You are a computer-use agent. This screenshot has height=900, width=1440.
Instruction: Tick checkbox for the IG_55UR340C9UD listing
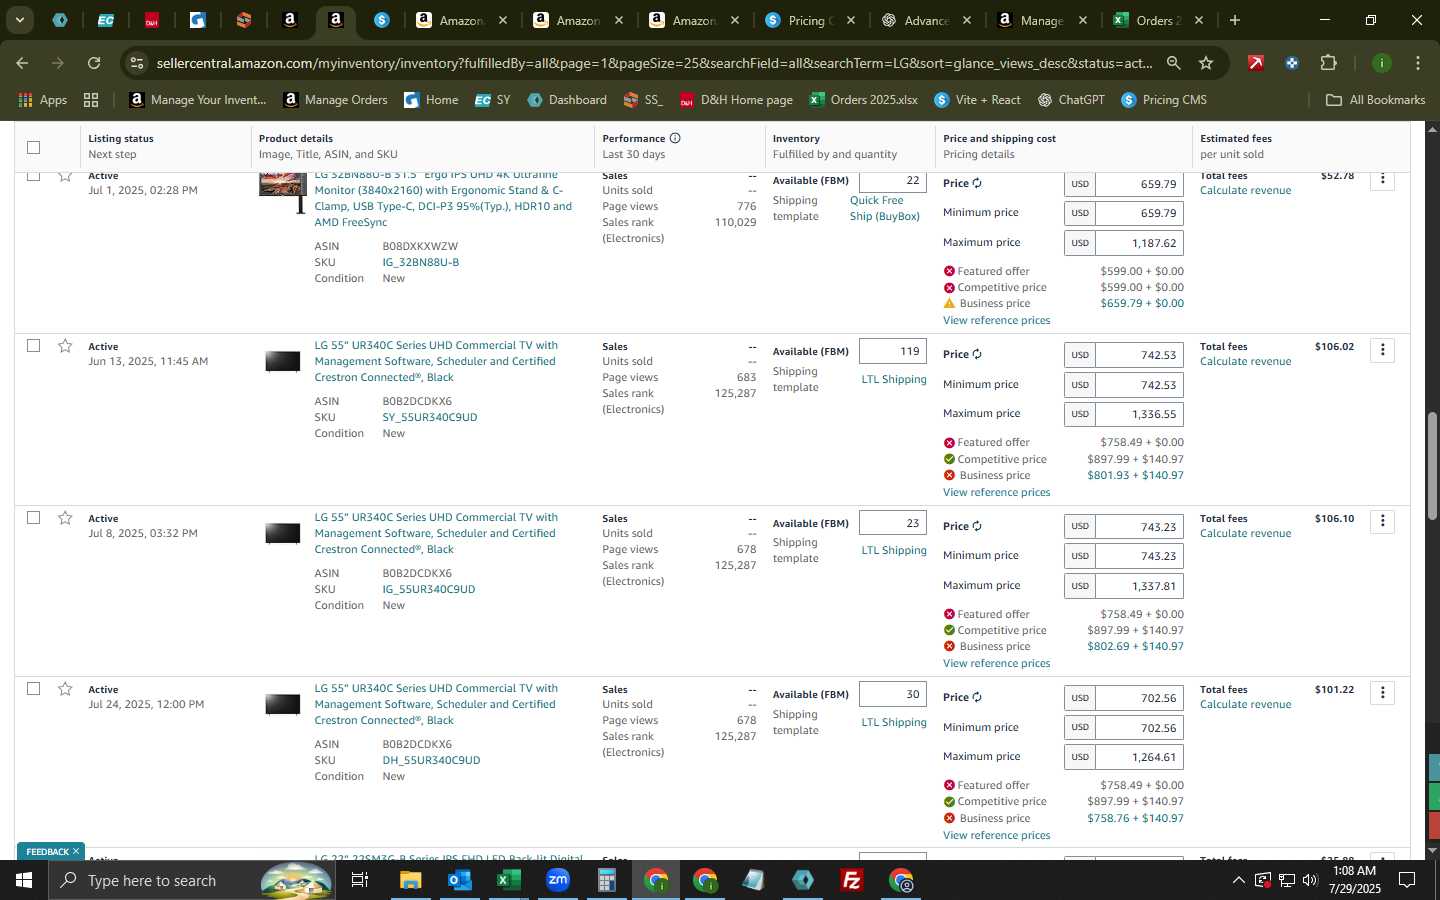(33, 518)
